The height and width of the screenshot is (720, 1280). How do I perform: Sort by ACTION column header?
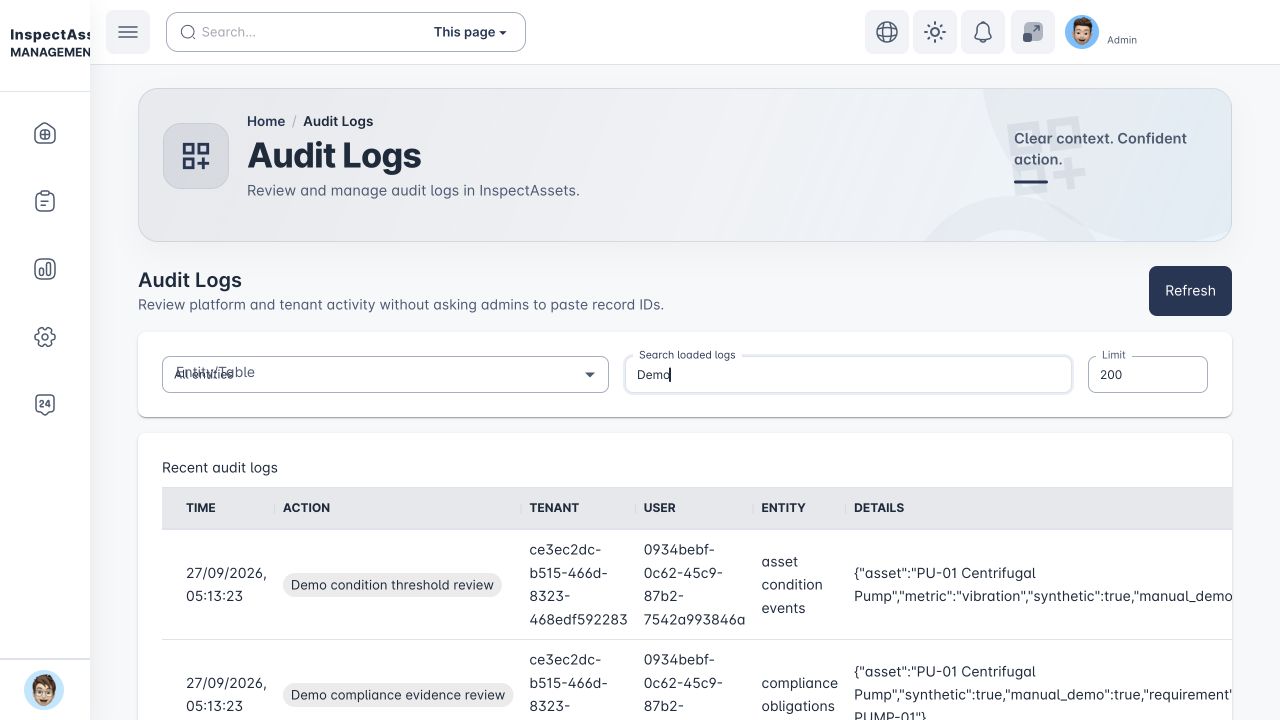pyautogui.click(x=306, y=508)
